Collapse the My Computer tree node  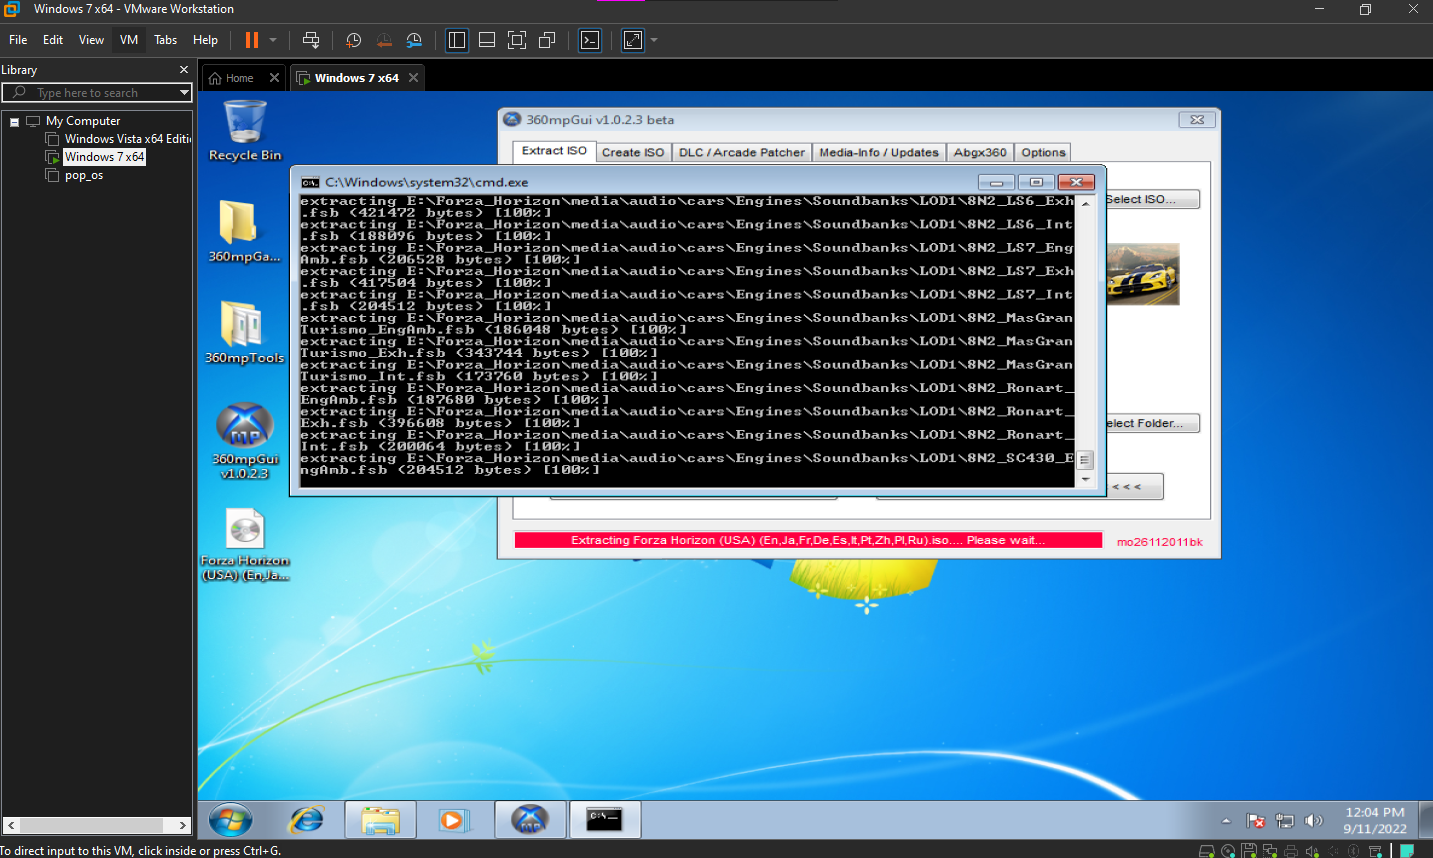[x=15, y=122]
